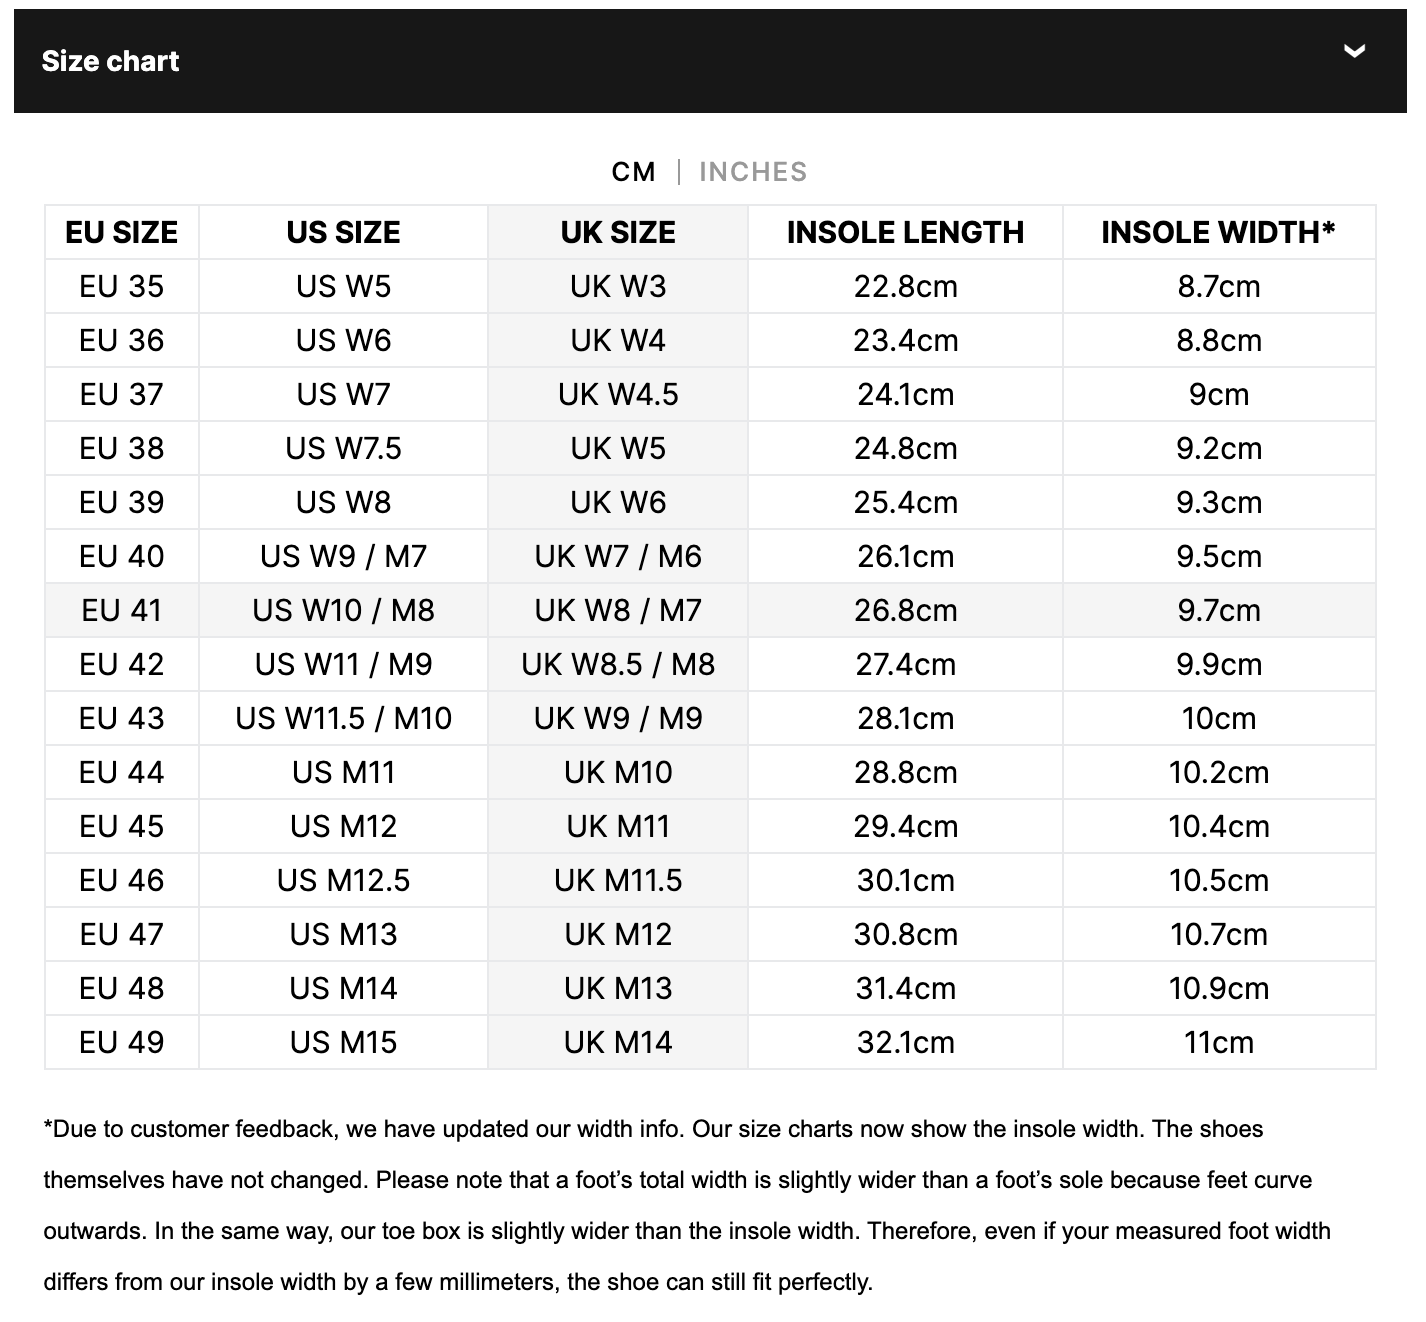Click the UK M11.5 cell
1426x1322 pixels.
coord(618,880)
